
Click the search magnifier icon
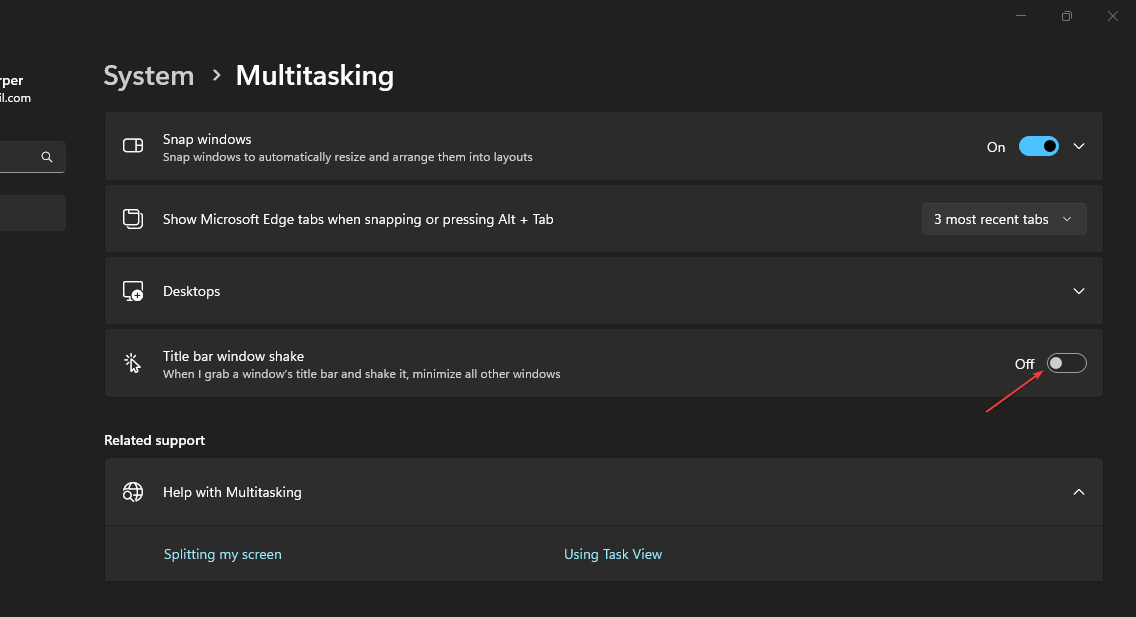point(47,157)
